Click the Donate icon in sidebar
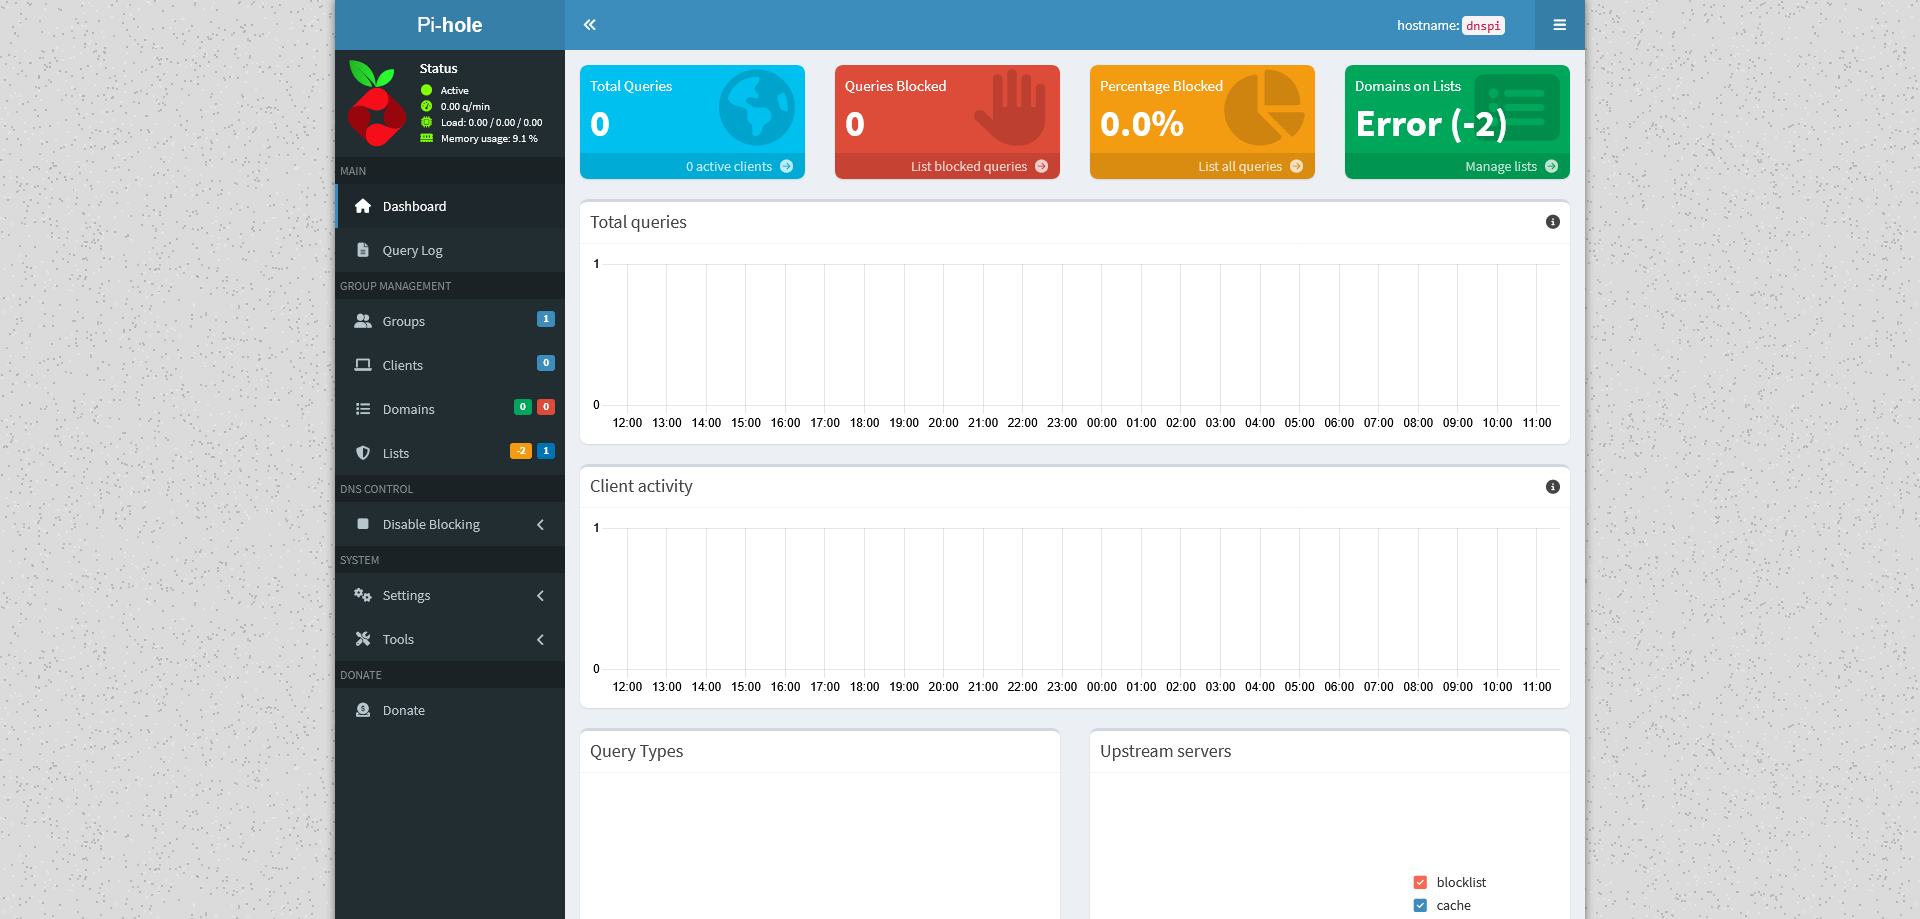The image size is (1920, 919). coord(363,710)
